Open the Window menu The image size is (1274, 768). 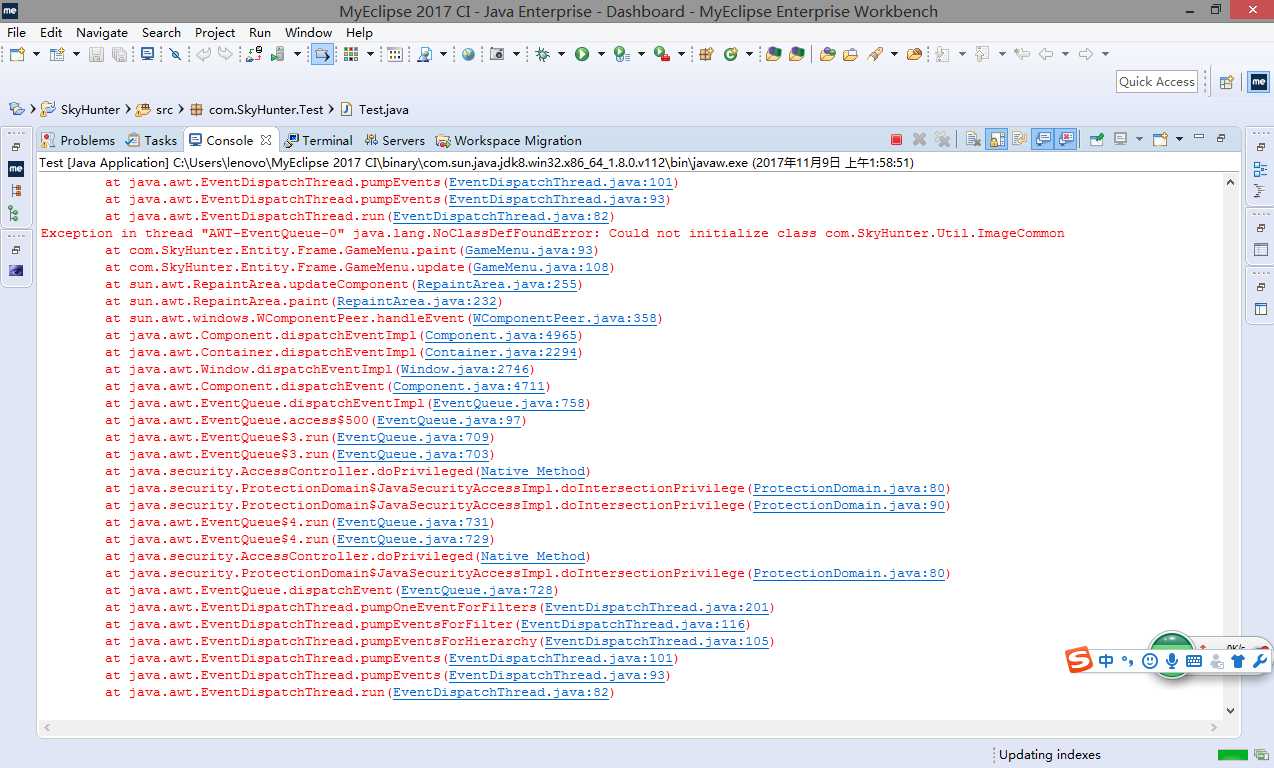309,32
